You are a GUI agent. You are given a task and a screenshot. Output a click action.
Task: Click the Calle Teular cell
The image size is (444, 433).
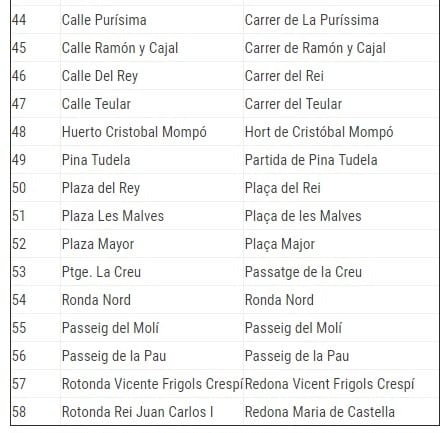point(152,104)
